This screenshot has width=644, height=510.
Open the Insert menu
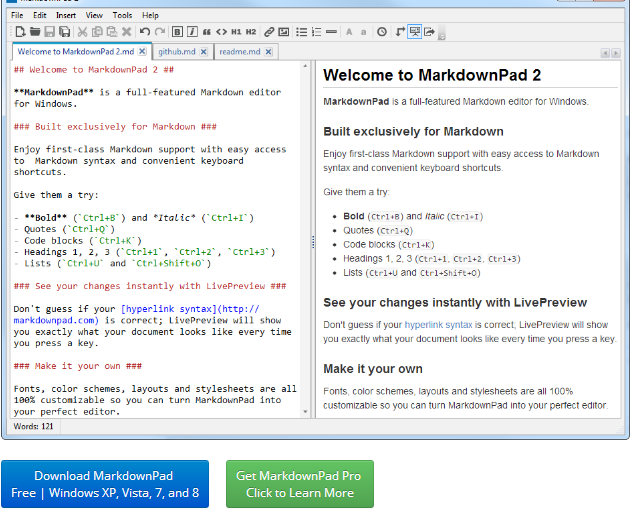click(x=66, y=15)
